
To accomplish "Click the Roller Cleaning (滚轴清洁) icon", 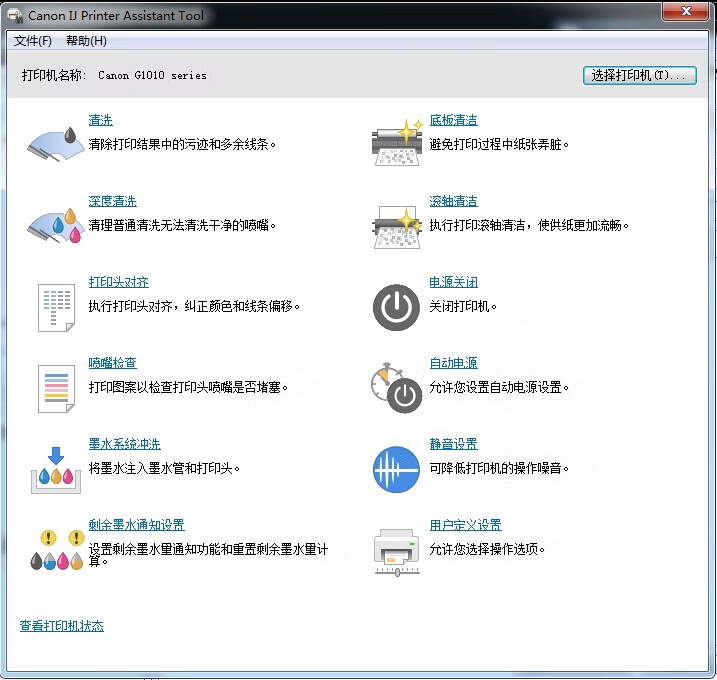I will 397,227.
